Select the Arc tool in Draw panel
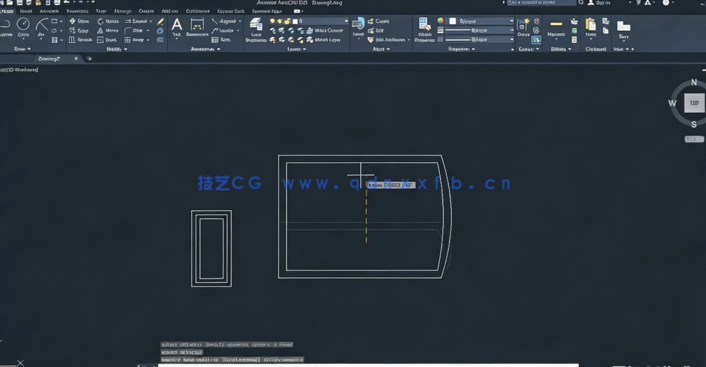Screen dimensions: 706x367 pyautogui.click(x=41, y=27)
